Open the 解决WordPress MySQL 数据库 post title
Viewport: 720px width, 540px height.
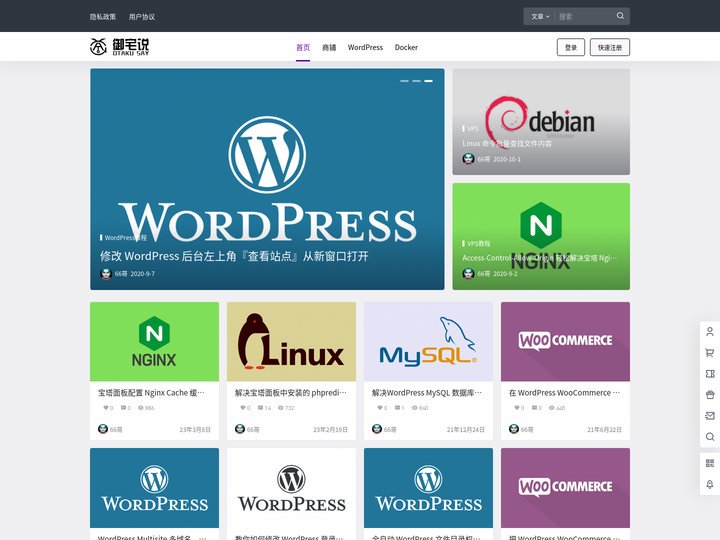[x=427, y=393]
